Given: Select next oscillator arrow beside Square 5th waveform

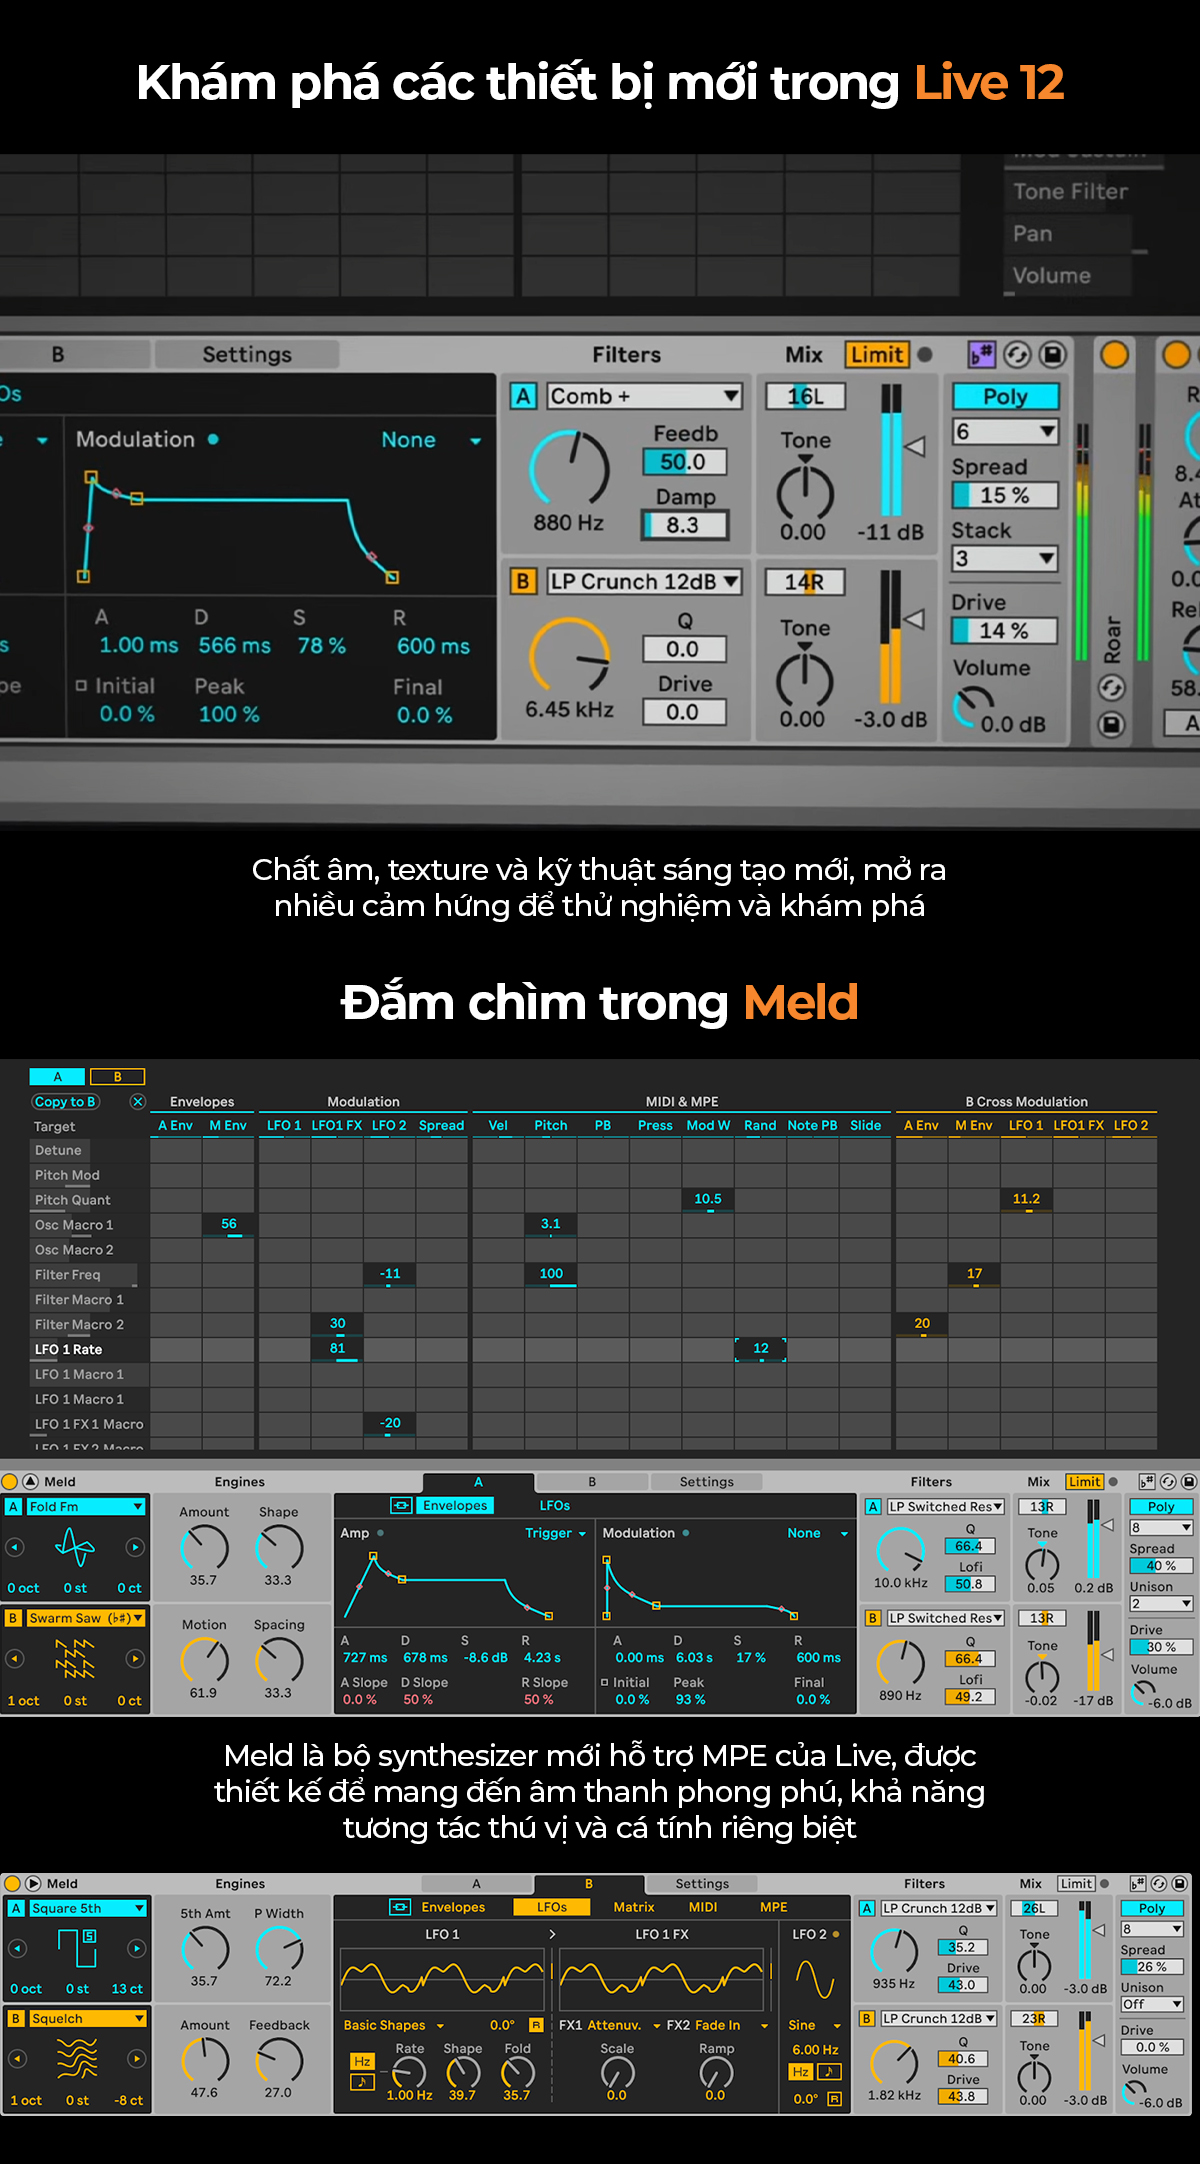Looking at the screenshot, I should coord(137,1948).
